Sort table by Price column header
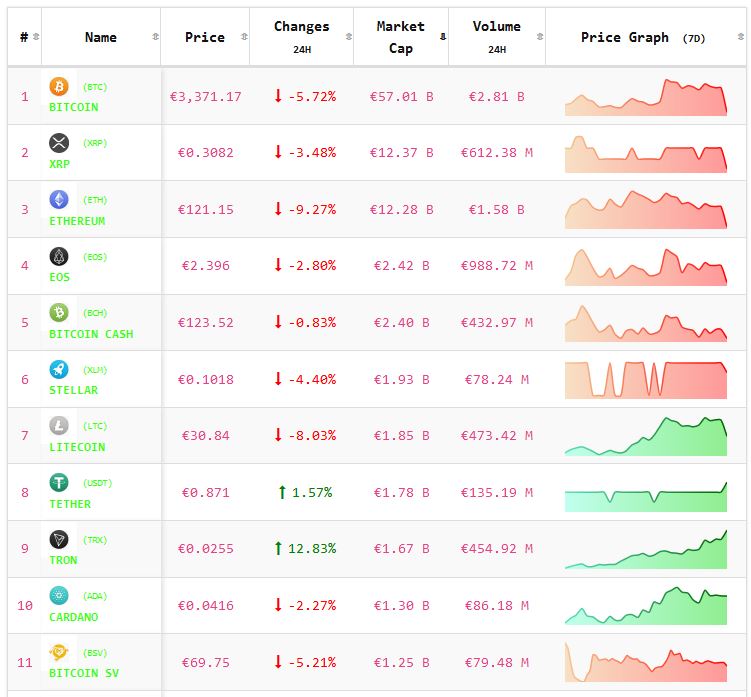This screenshot has width=751, height=697. pos(205,37)
